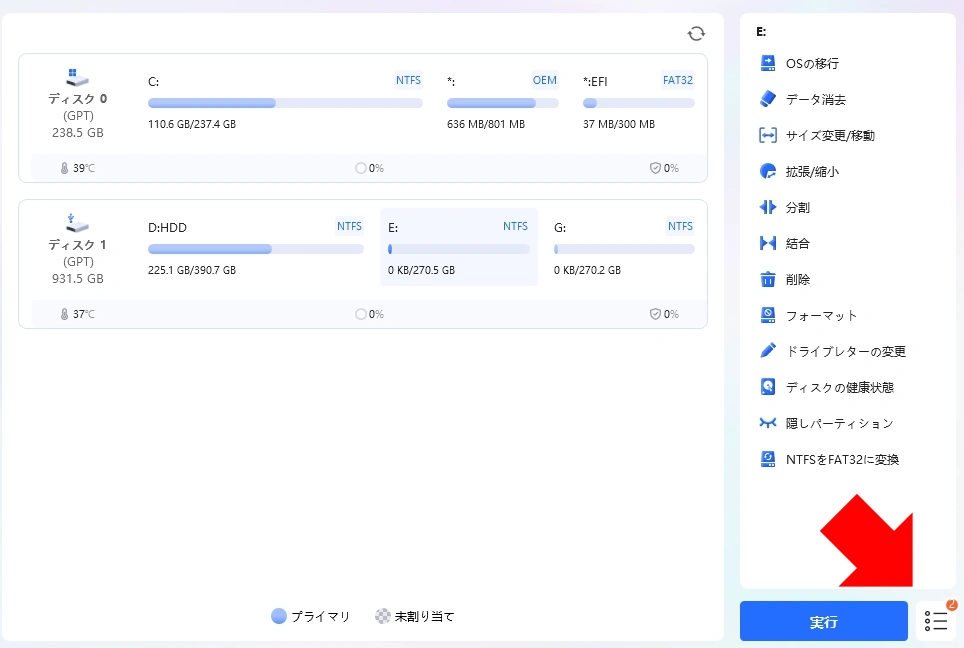The width and height of the screenshot is (964, 648).
Task: Click the refresh disks icon
Action: tap(696, 33)
